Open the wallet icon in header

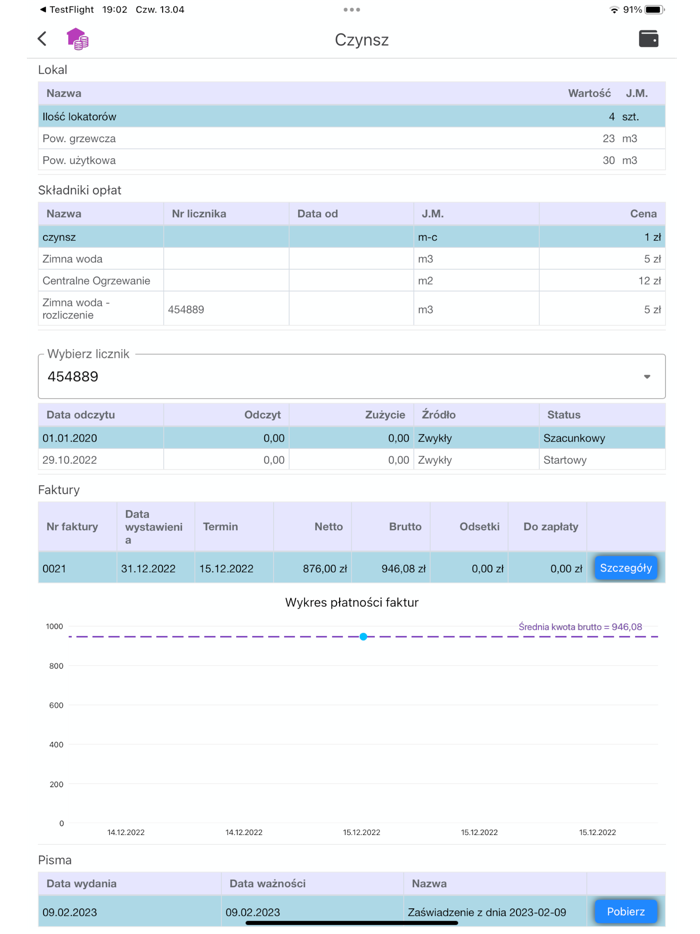[648, 39]
